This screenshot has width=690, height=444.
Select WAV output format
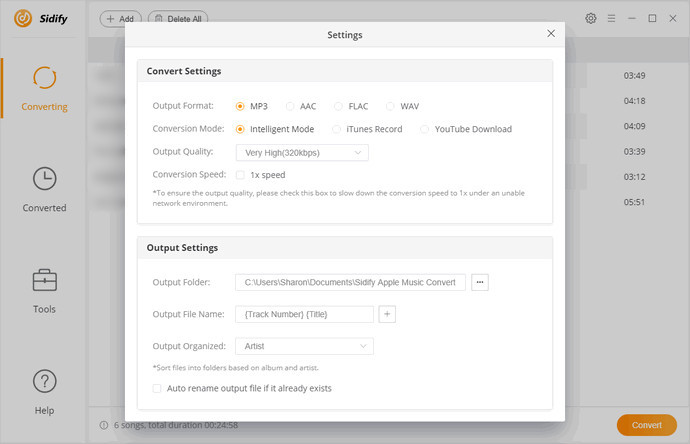pos(390,106)
